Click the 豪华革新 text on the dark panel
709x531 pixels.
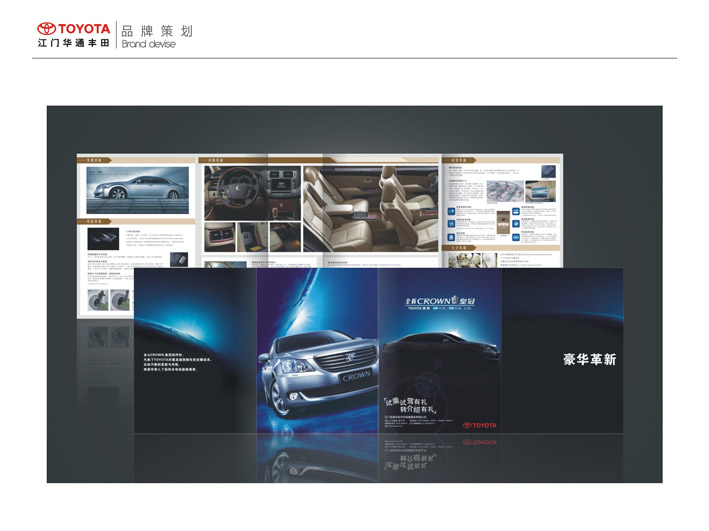coord(589,360)
